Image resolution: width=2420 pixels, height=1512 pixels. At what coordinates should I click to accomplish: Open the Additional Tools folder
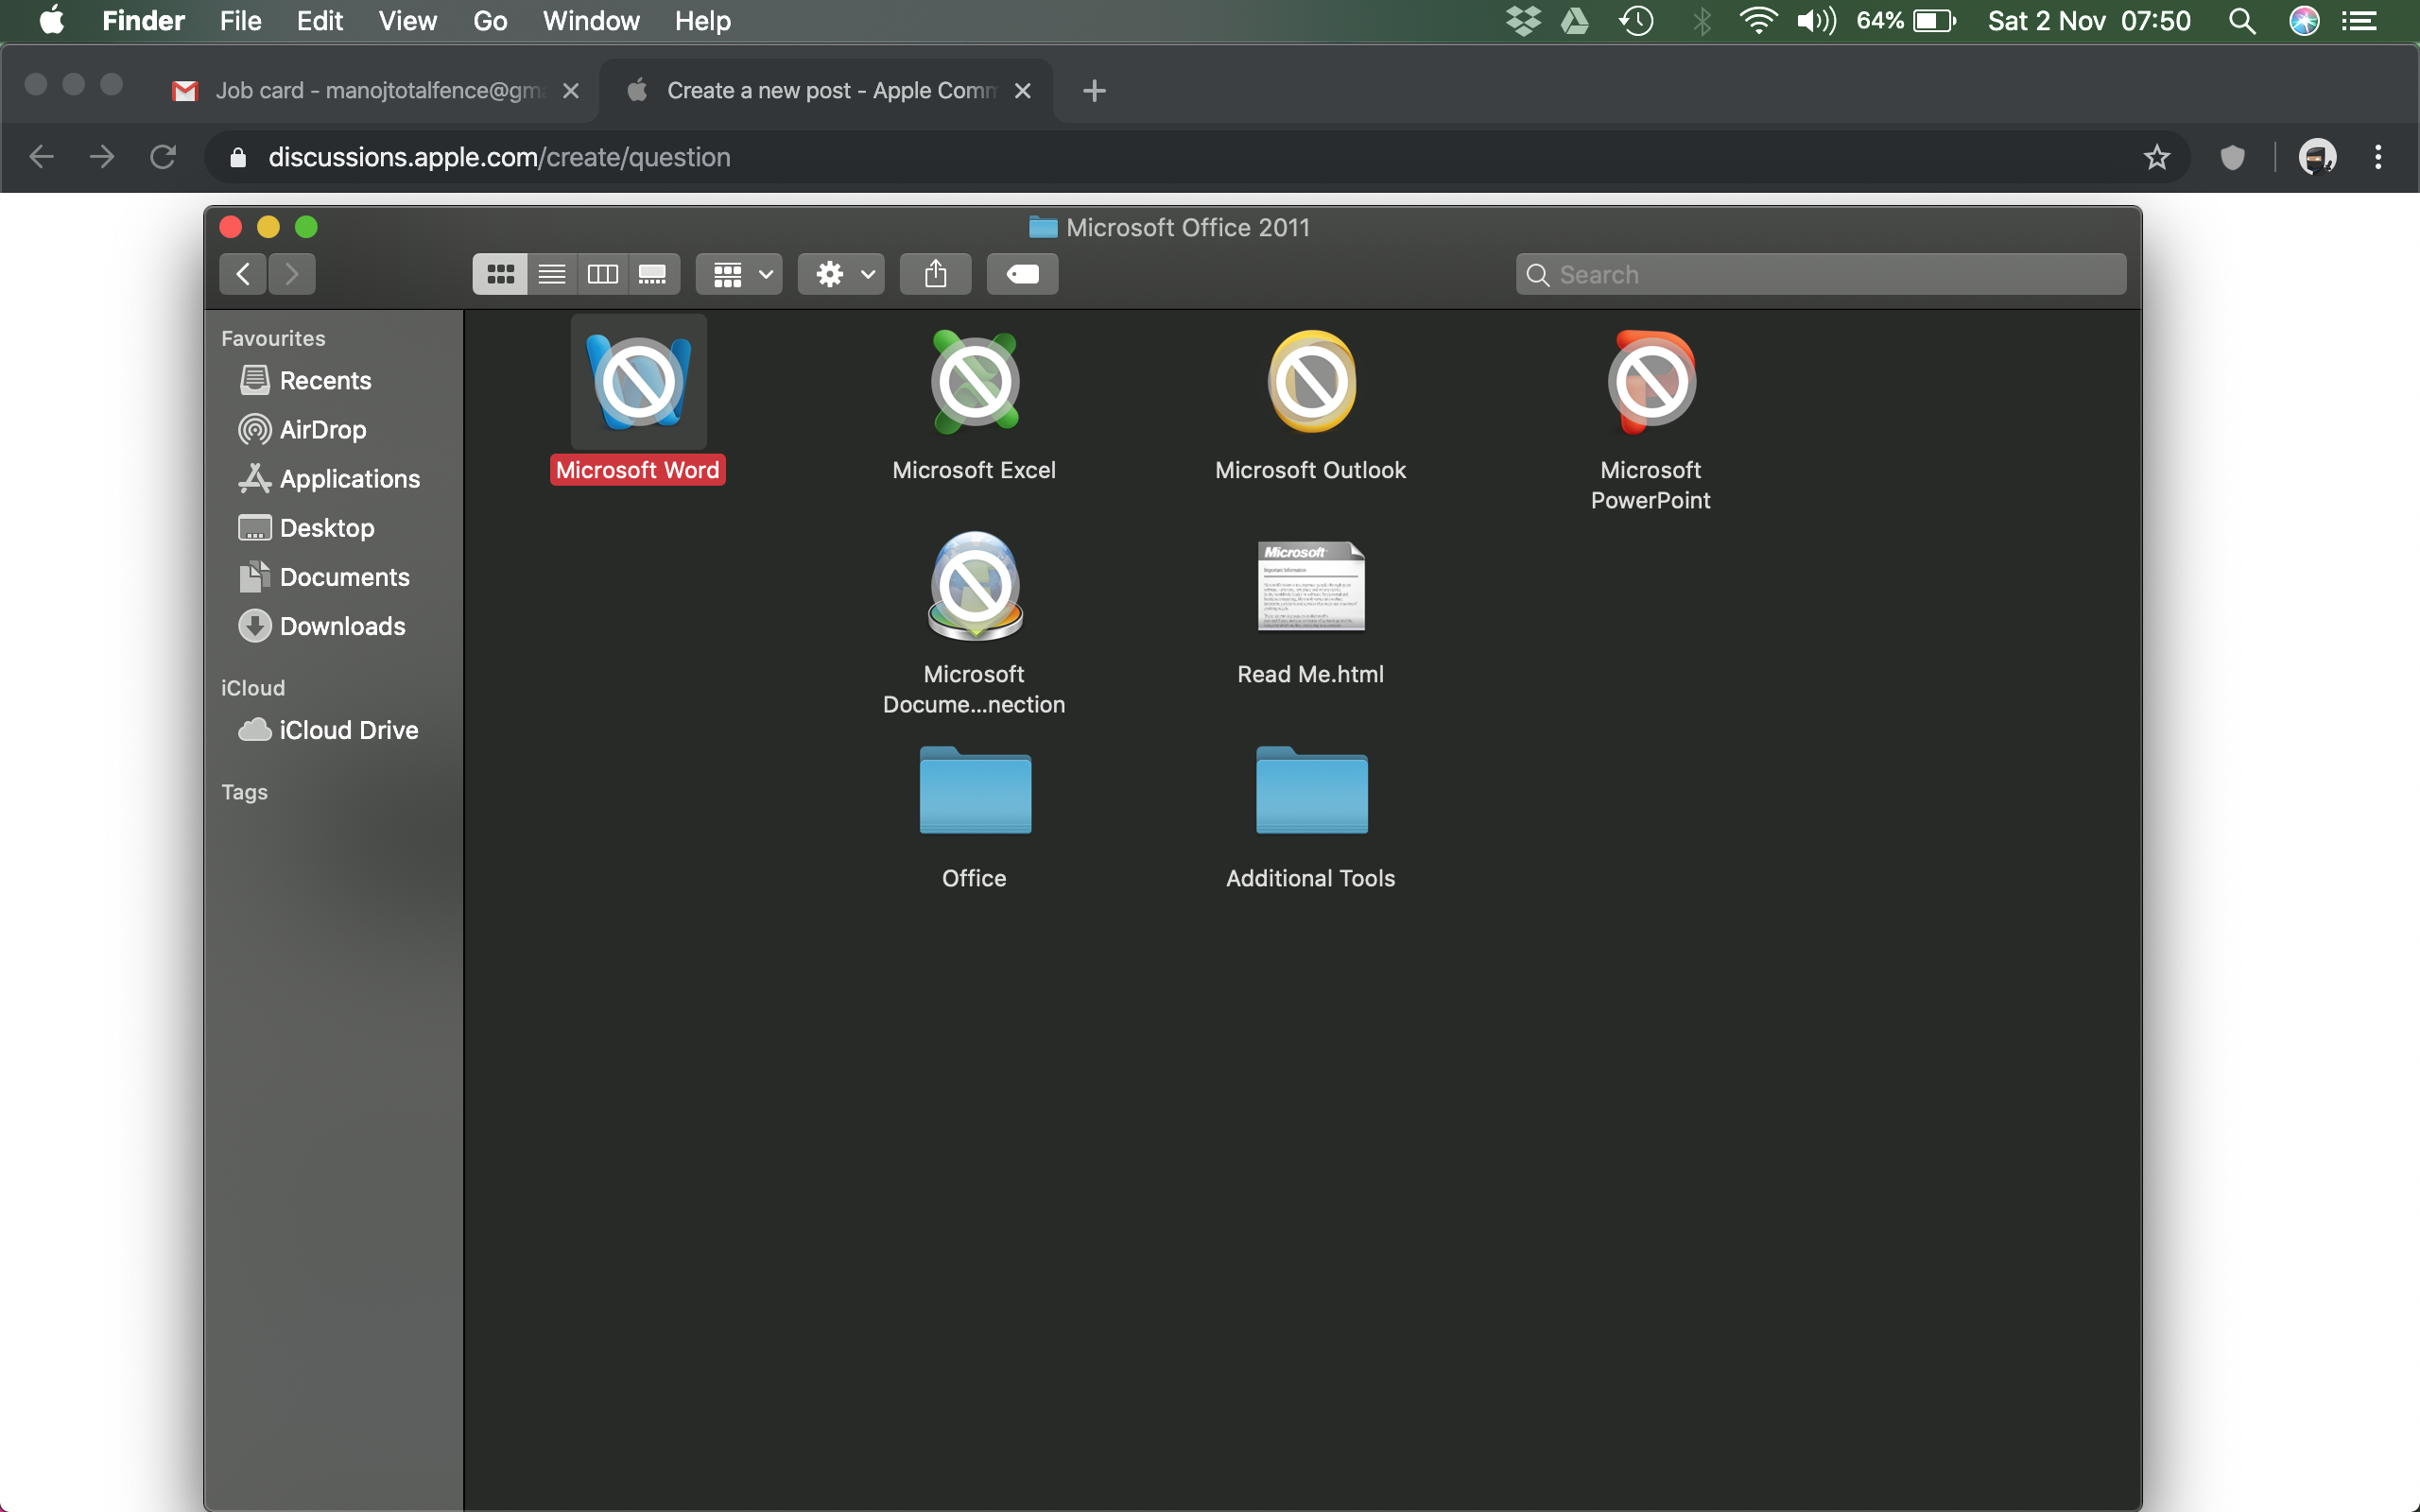[x=1311, y=792]
